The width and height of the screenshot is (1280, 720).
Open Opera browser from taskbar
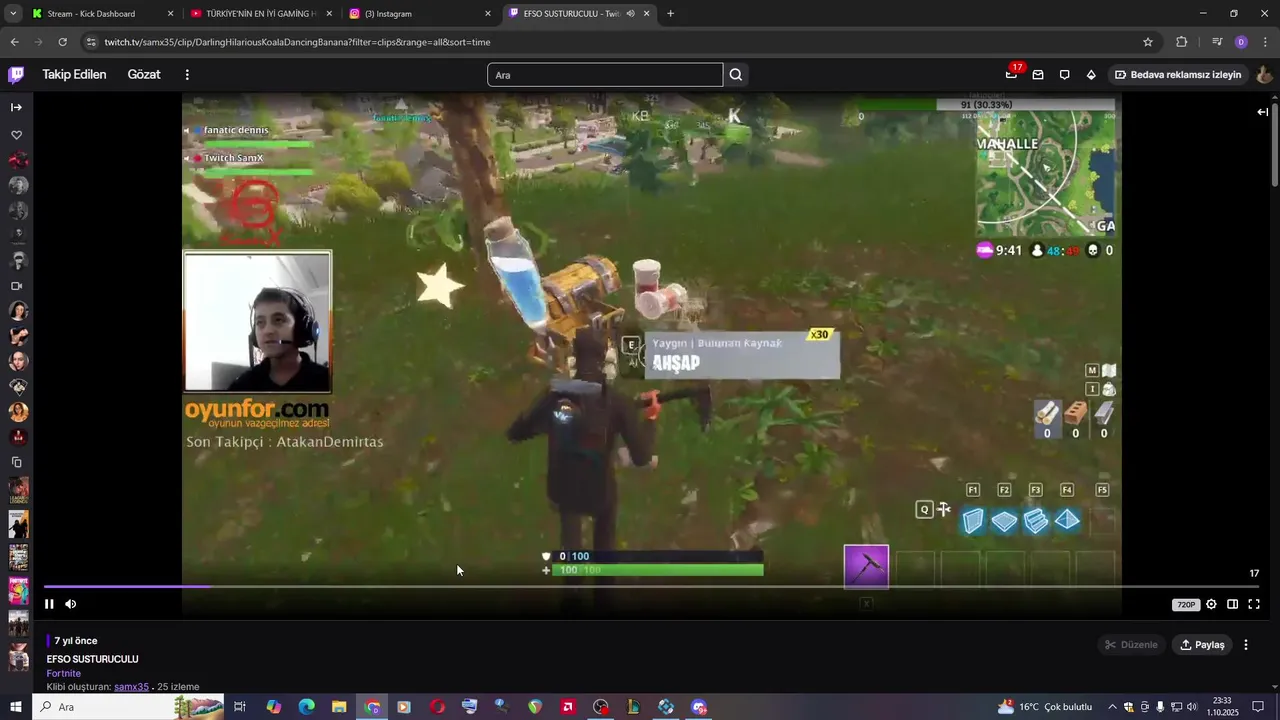[x=437, y=707]
